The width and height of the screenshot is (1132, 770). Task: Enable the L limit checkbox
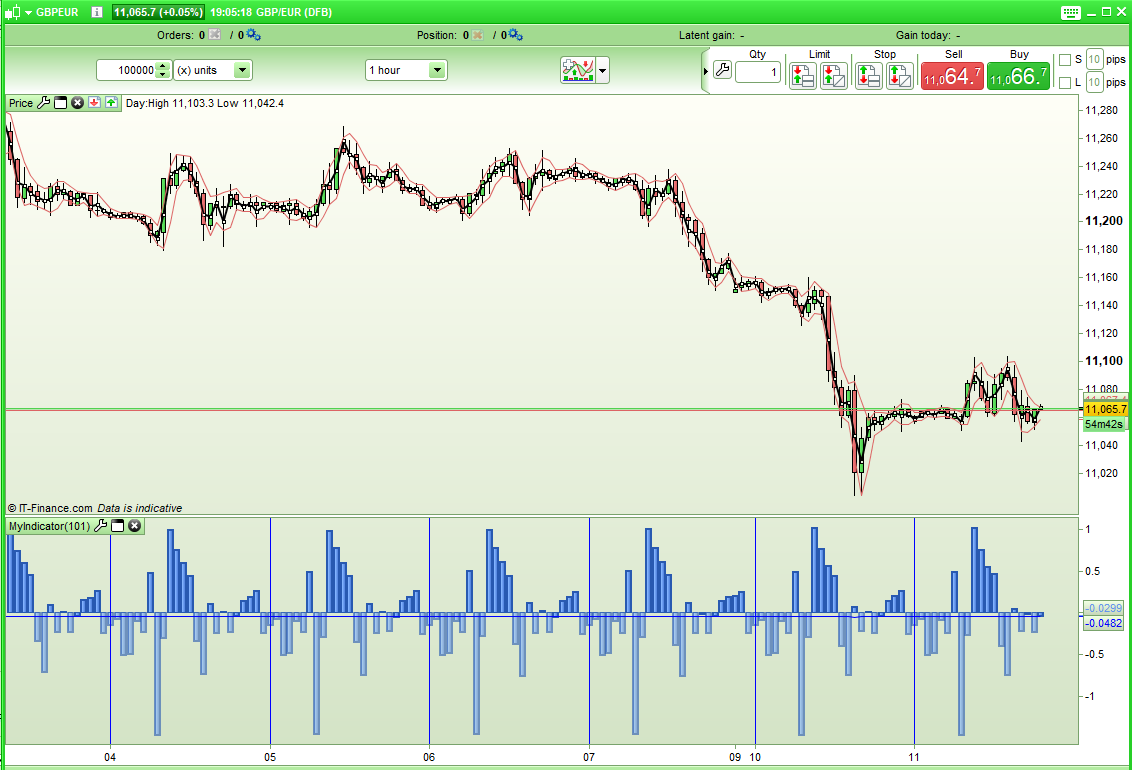tap(1064, 82)
